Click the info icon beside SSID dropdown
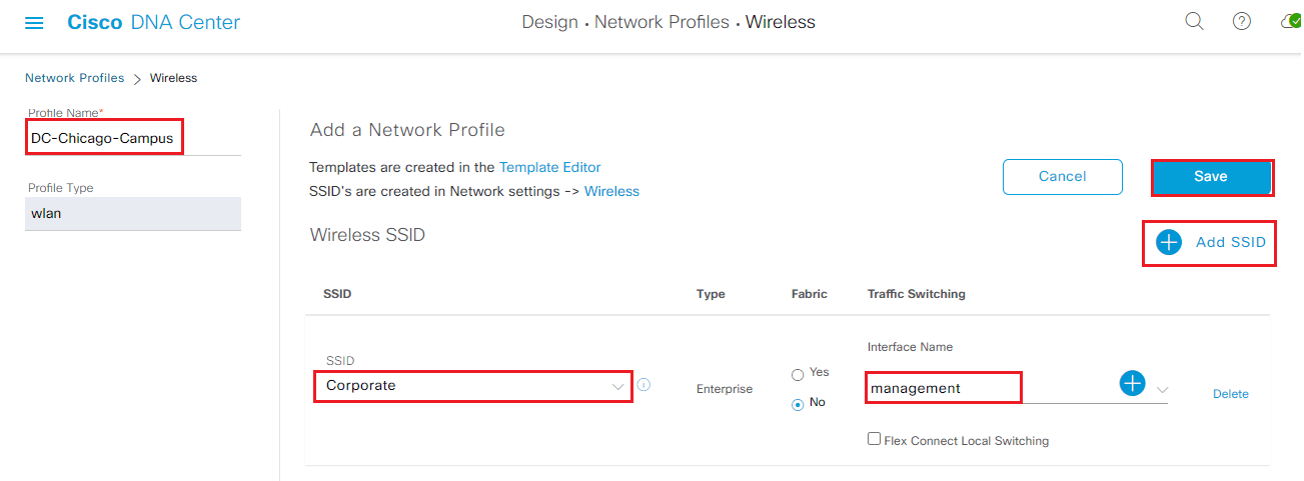1304x481 pixels. coord(644,384)
